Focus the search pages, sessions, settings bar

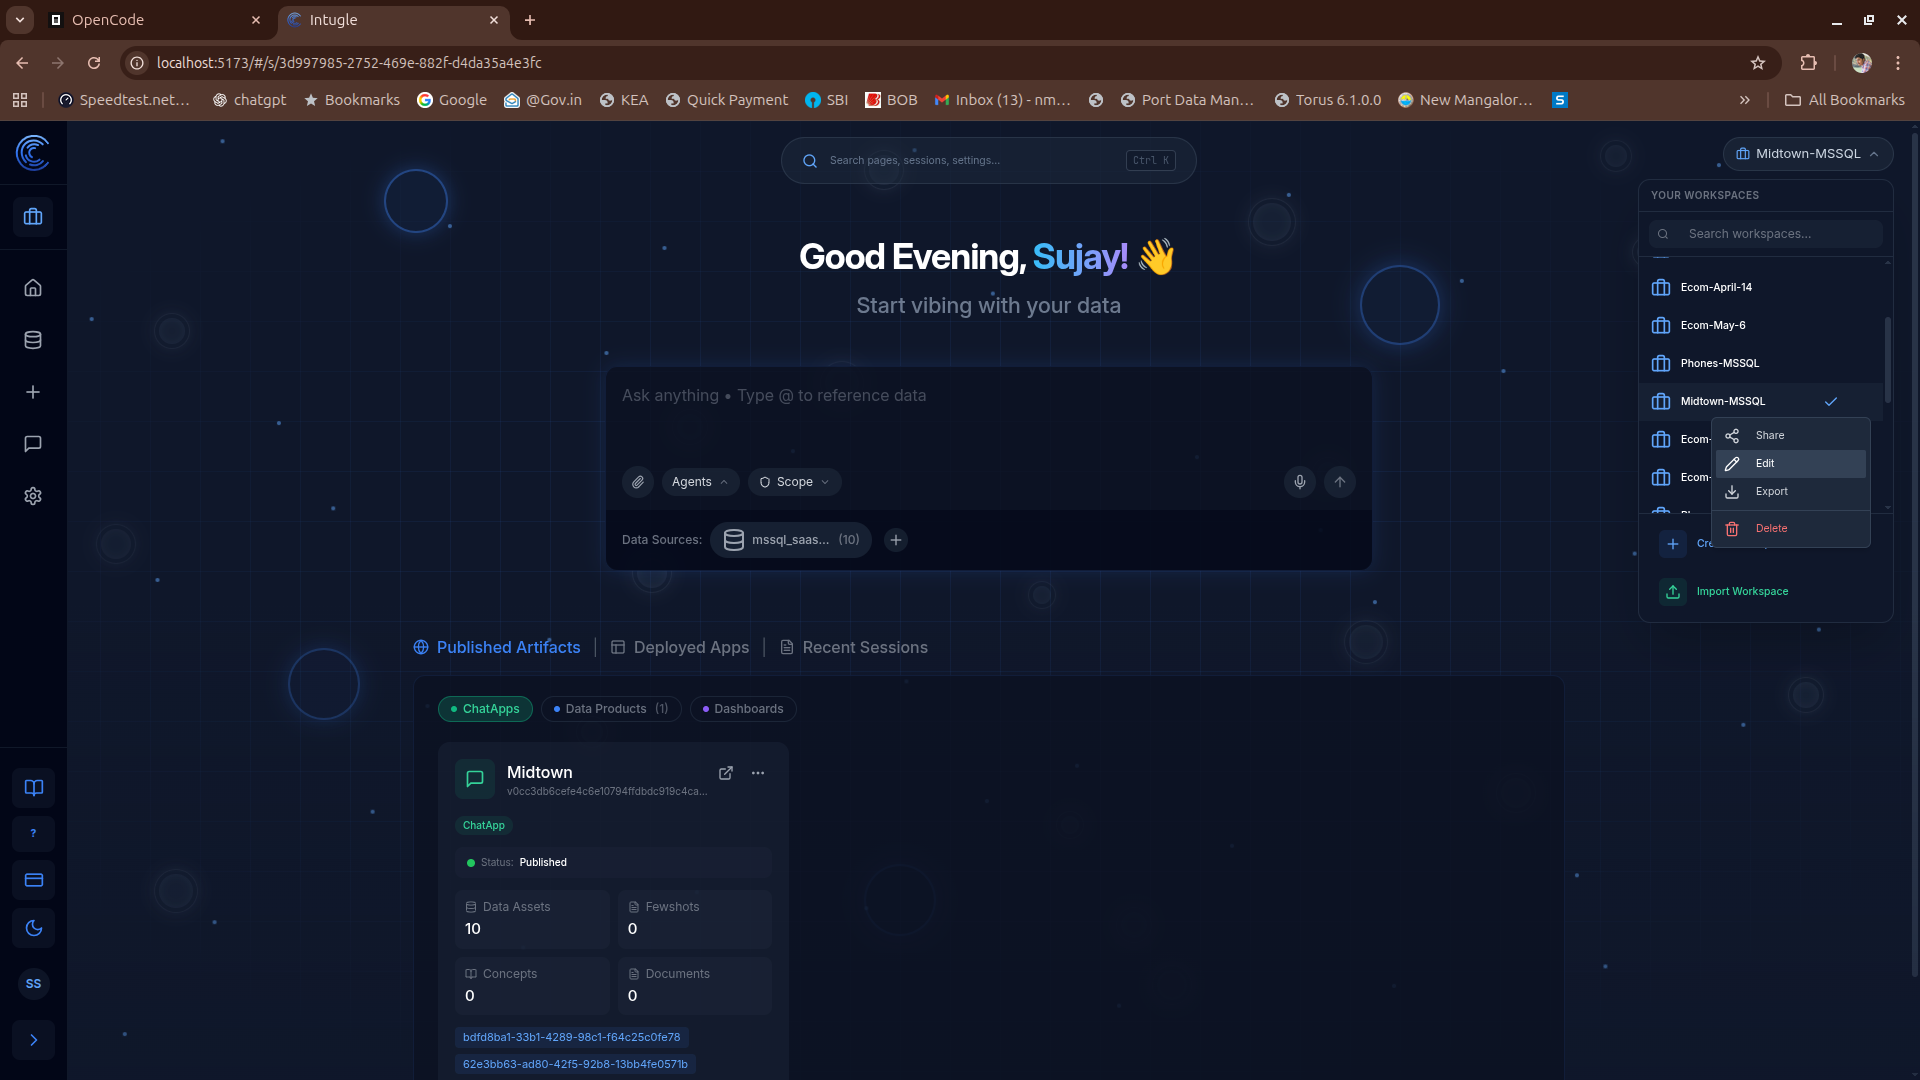pyautogui.click(x=988, y=161)
